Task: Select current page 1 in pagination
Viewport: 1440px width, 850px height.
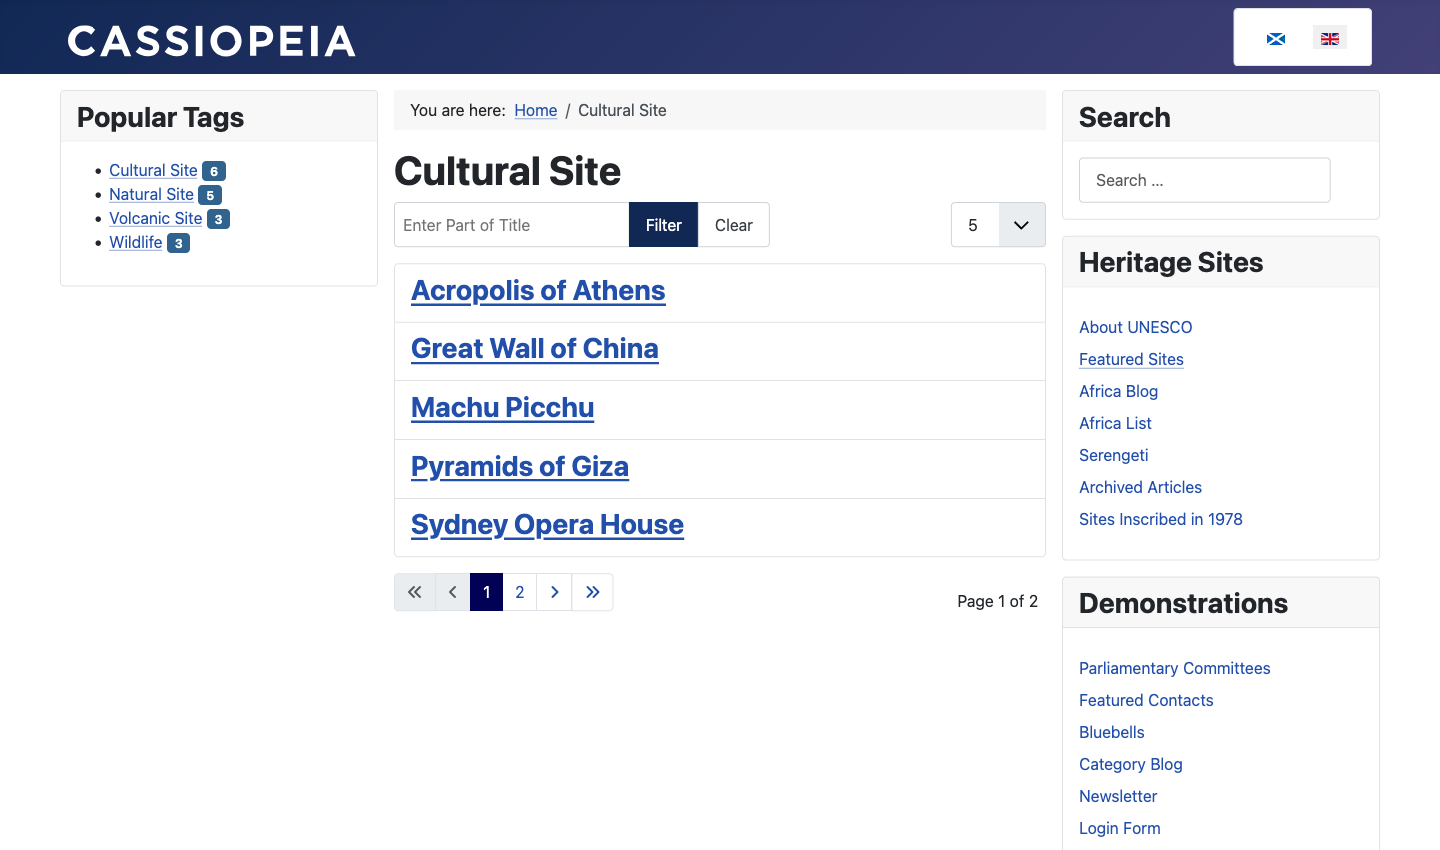Action: click(486, 592)
